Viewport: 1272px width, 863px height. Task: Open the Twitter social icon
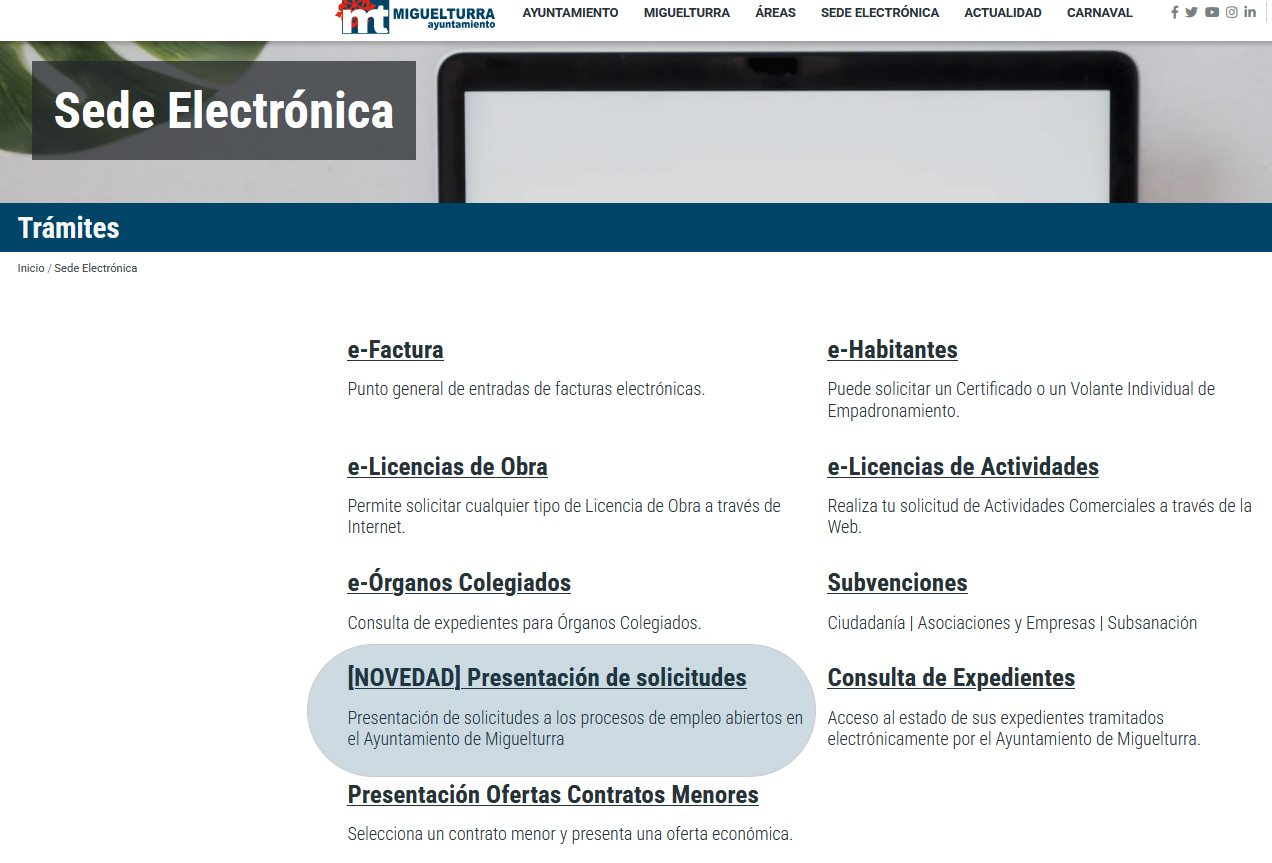(x=1191, y=13)
